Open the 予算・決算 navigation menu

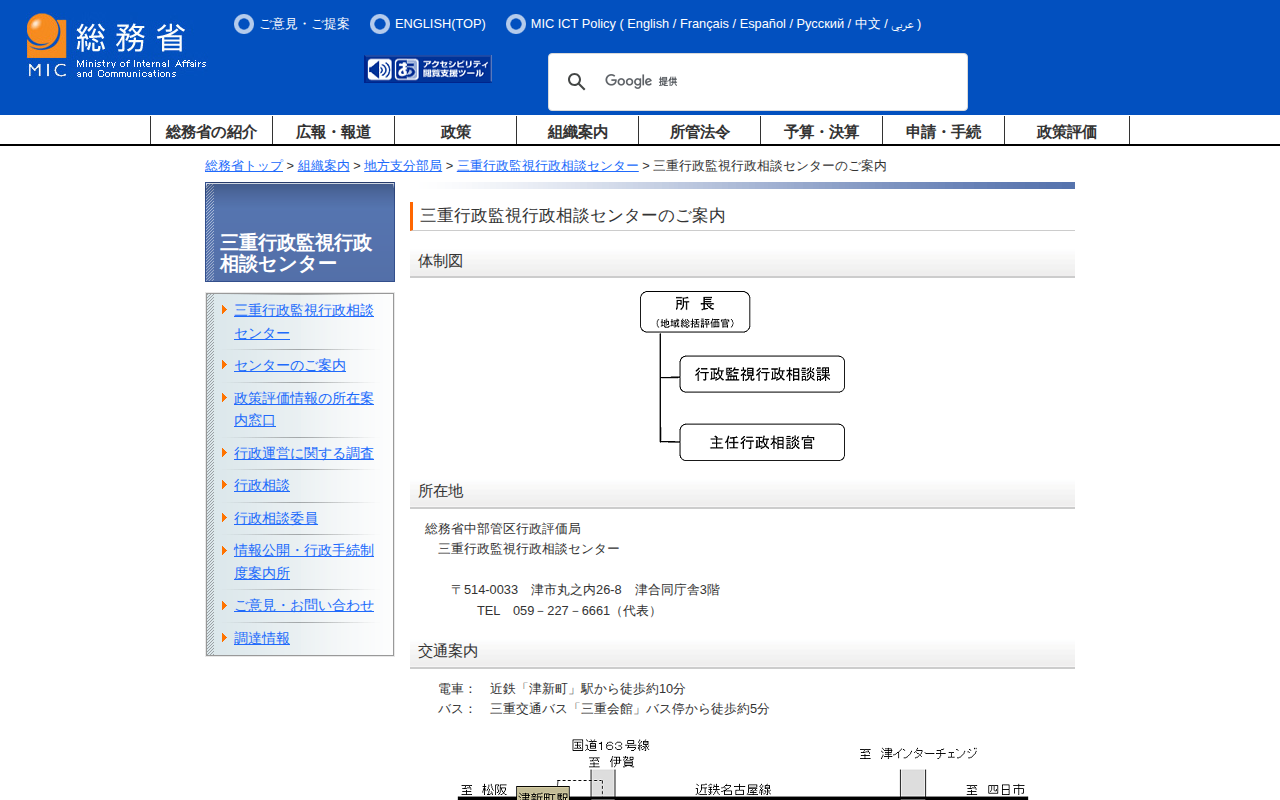coord(821,131)
